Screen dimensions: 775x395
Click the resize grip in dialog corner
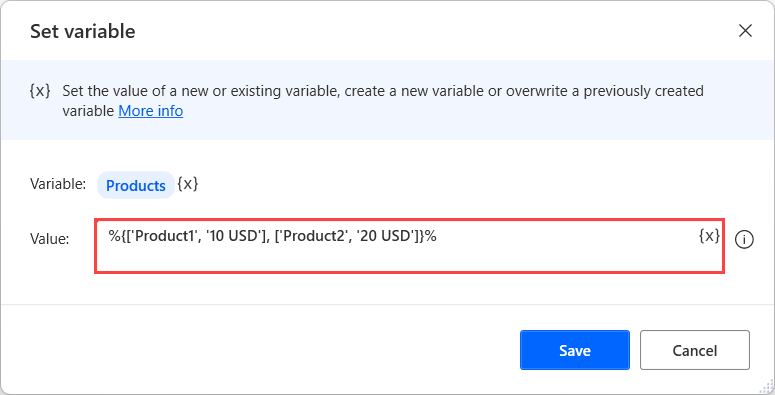(768, 387)
